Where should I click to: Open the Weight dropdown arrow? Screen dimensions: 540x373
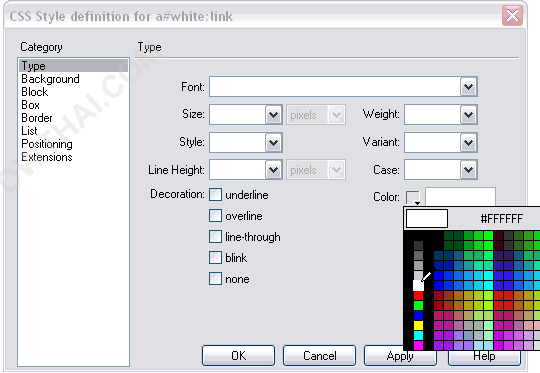click(468, 115)
